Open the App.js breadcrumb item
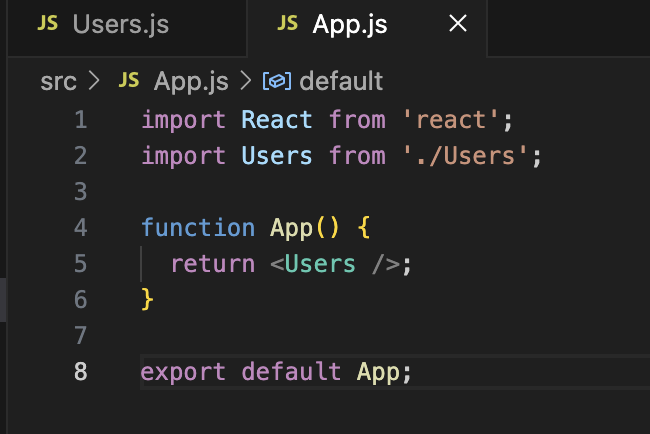 pos(191,81)
